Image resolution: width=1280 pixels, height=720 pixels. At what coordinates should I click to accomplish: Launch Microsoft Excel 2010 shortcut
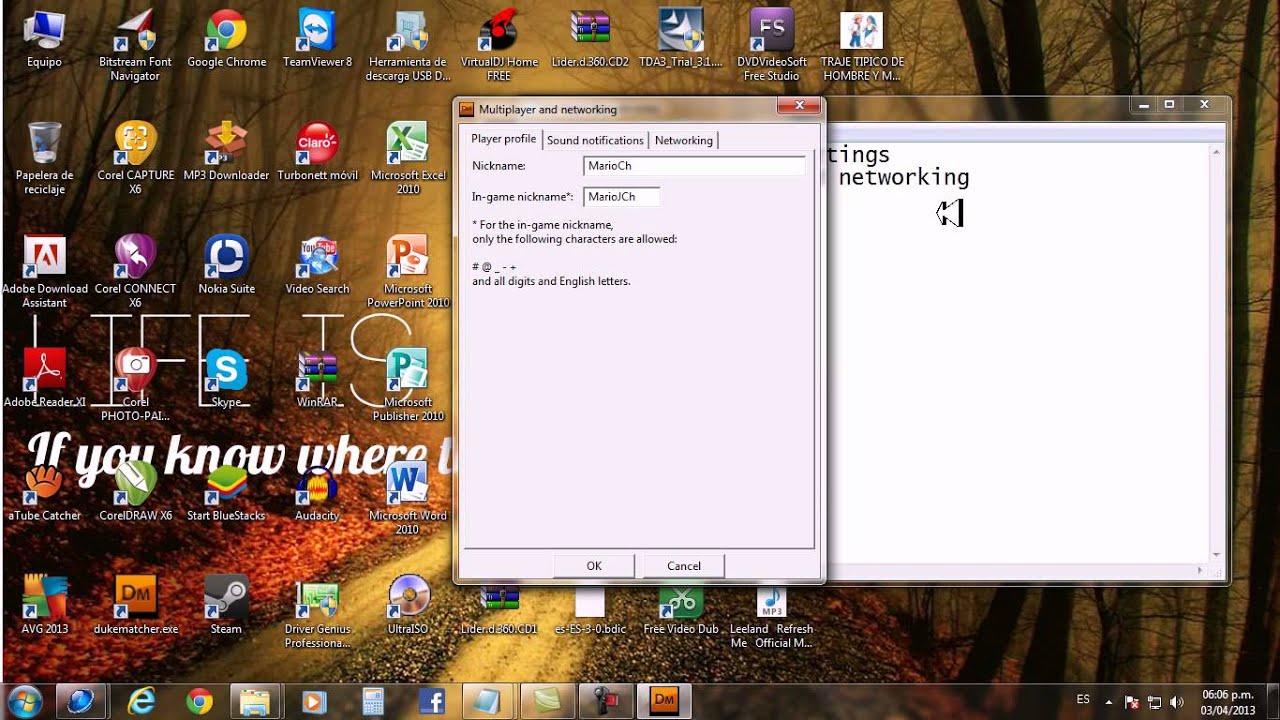[x=408, y=158]
